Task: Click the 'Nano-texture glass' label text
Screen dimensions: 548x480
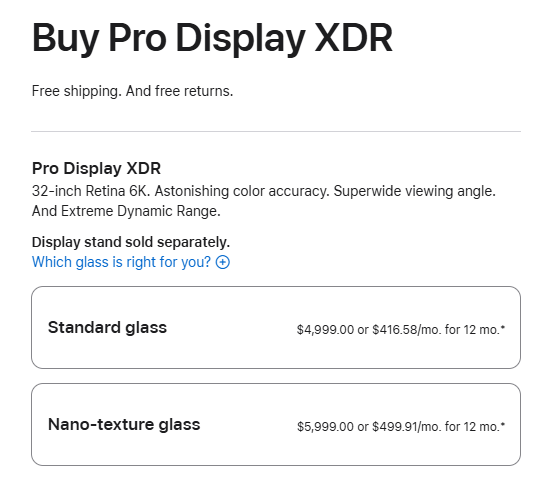Action: [124, 424]
